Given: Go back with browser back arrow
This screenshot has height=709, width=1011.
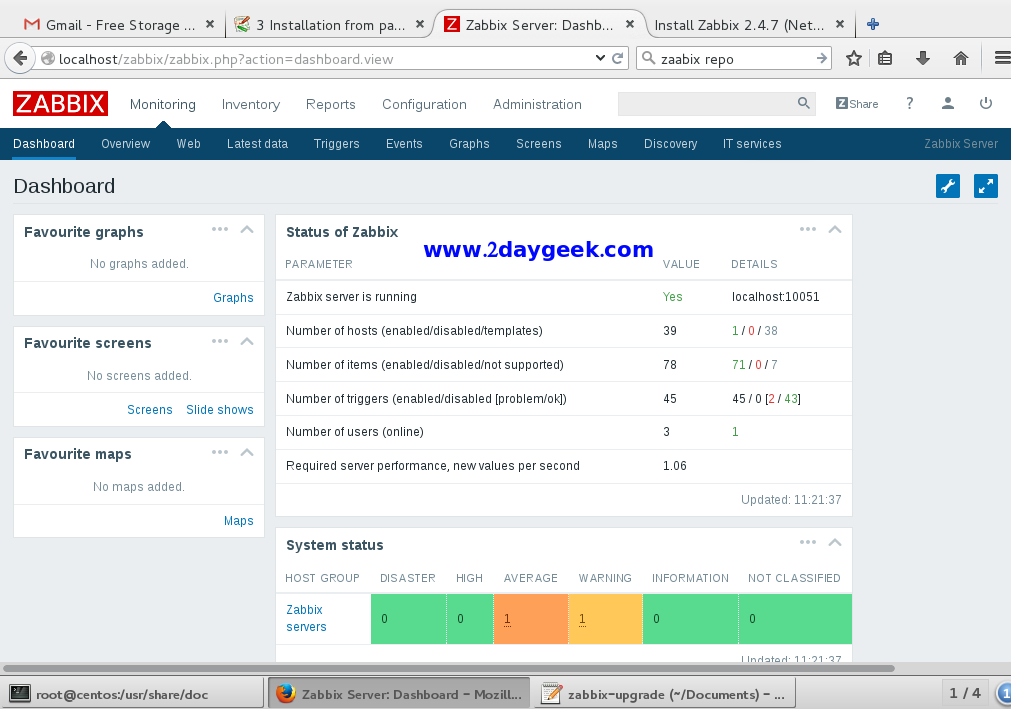Looking at the screenshot, I should point(20,59).
